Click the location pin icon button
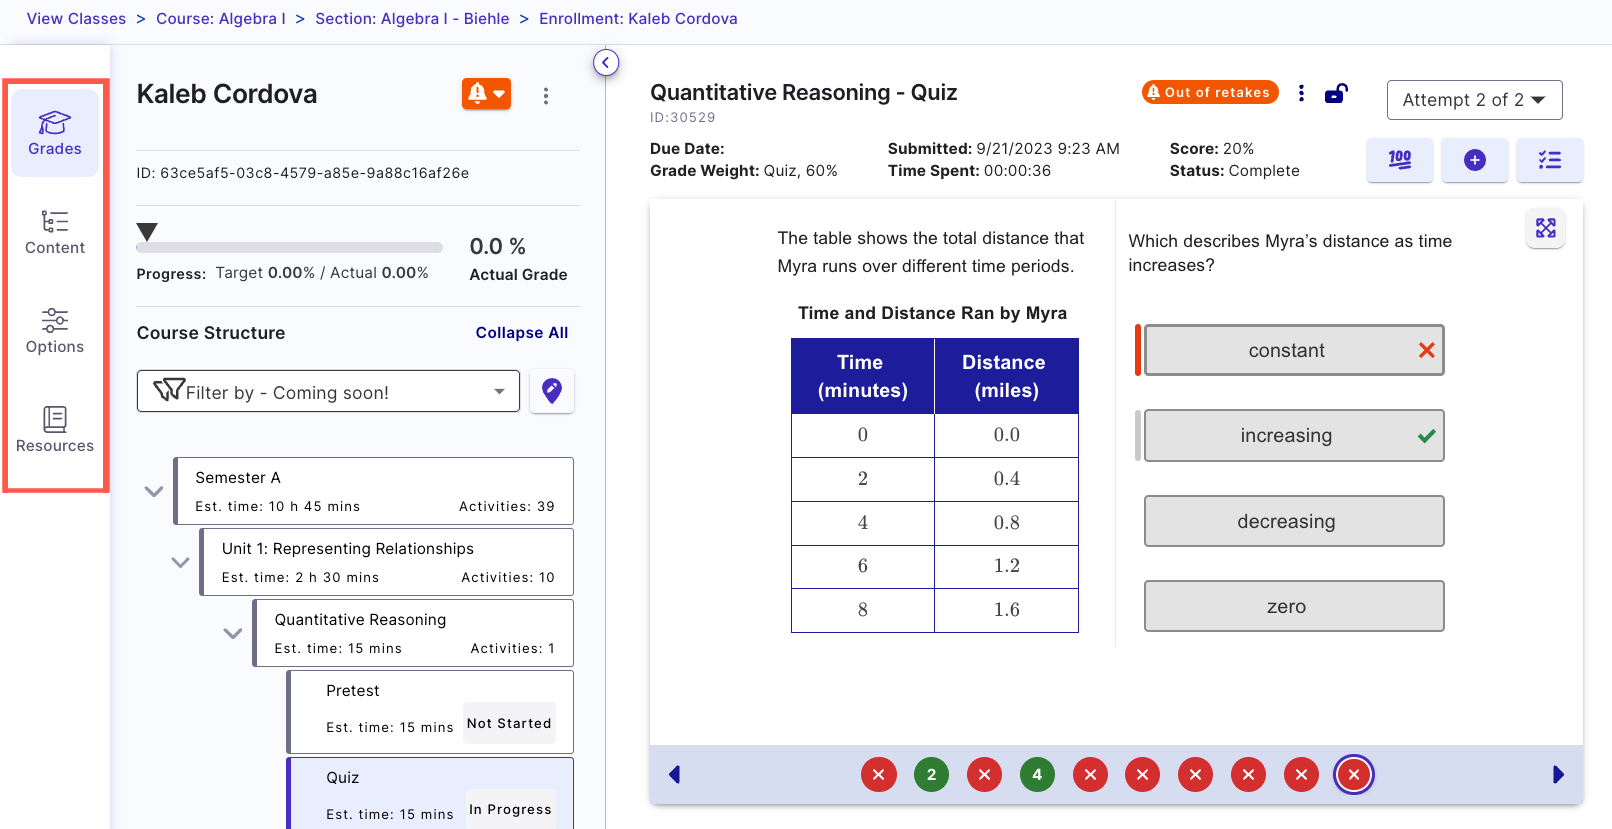 (552, 391)
